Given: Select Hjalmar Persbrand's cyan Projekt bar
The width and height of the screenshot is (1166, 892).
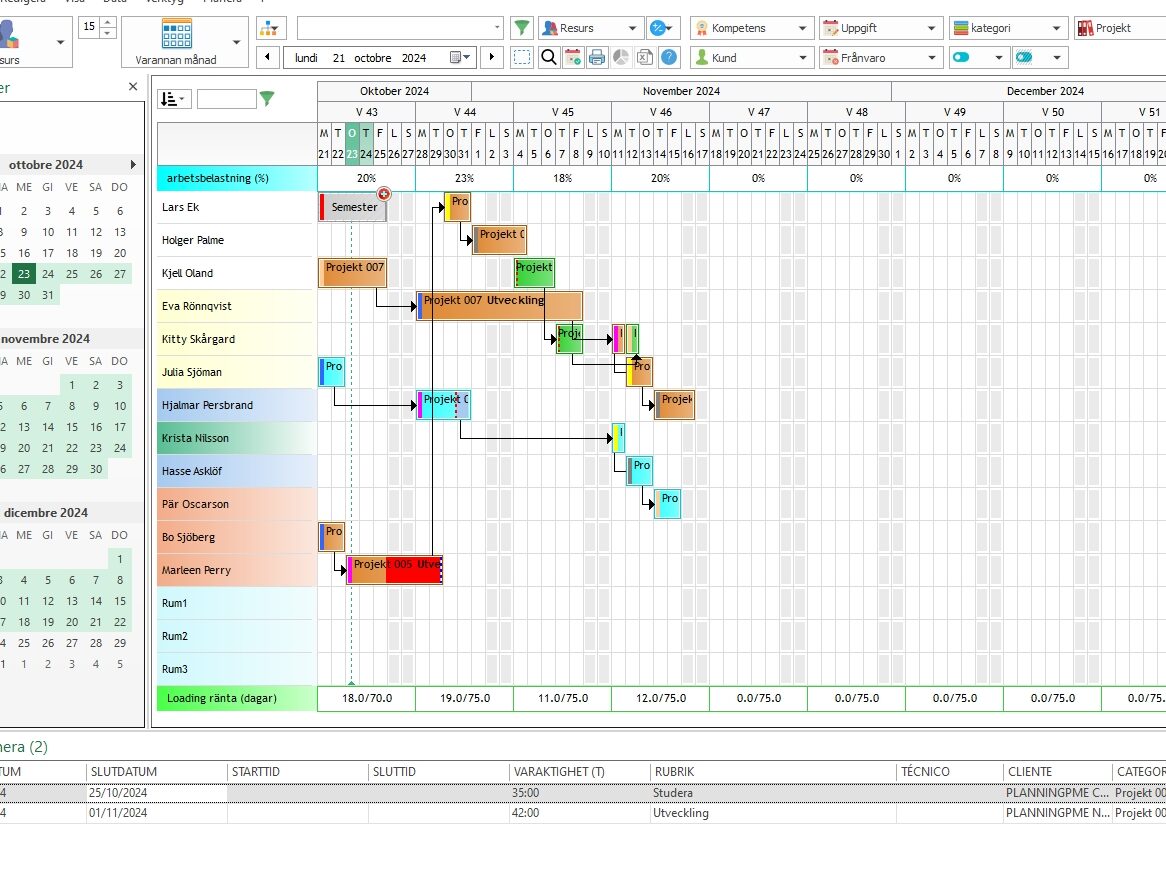Looking at the screenshot, I should [444, 405].
